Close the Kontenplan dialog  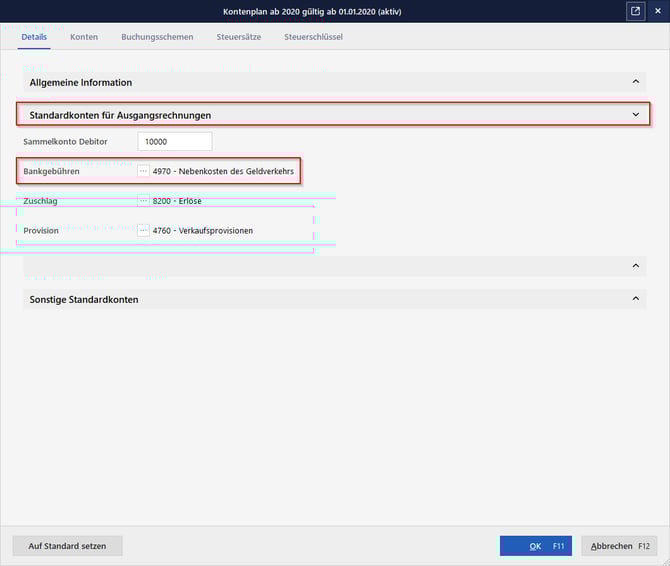point(658,11)
